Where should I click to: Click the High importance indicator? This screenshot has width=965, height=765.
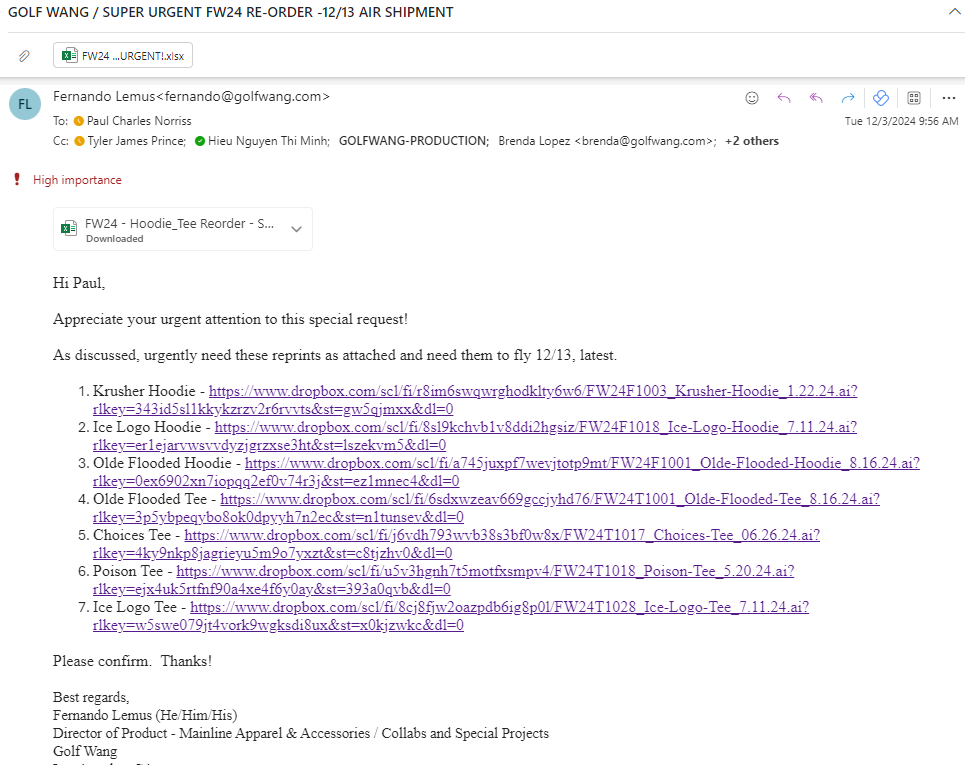pyautogui.click(x=77, y=180)
